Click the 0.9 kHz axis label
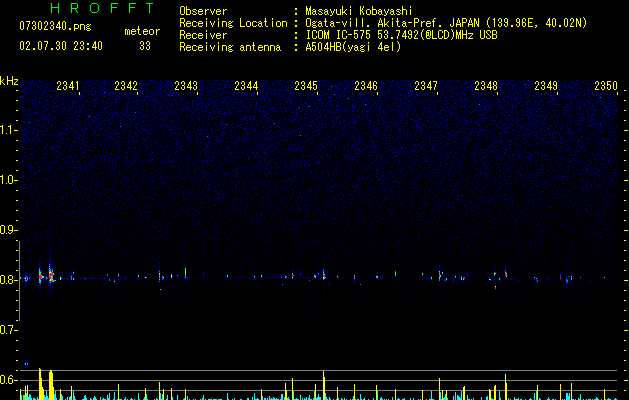The height and width of the screenshot is (400, 629). point(8,230)
